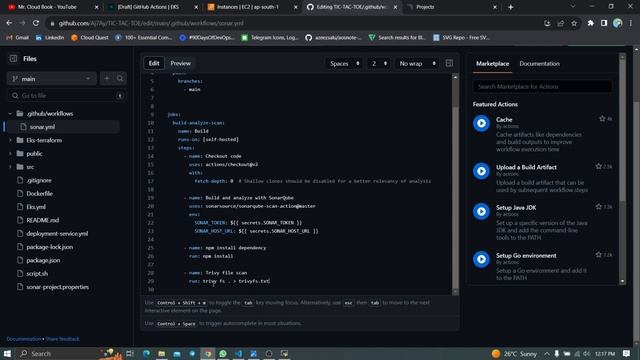Select the Documentation tab
640x360 pixels.
(x=540, y=64)
